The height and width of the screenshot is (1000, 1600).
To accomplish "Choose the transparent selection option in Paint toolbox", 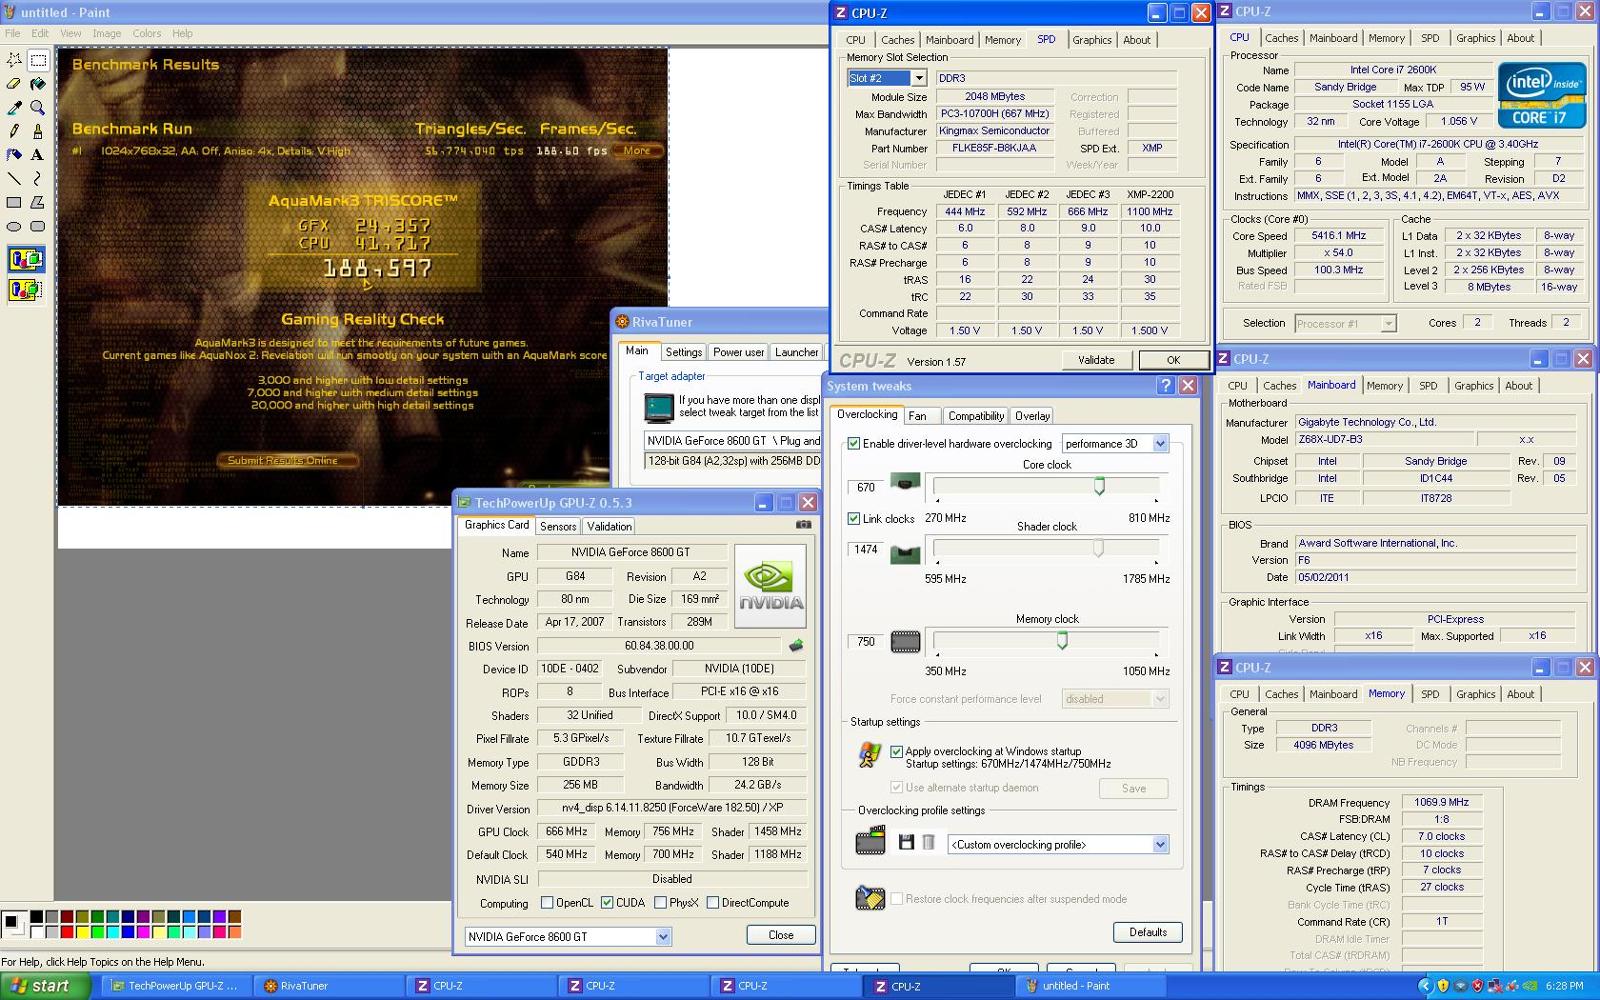I will [x=26, y=290].
